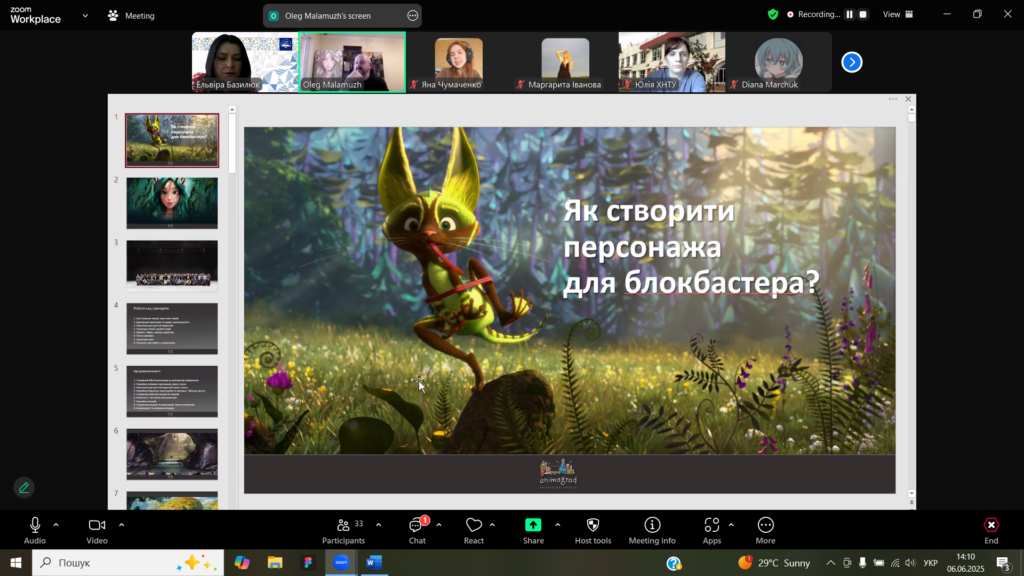Select slide 3 group photo thumbnail

172,265
